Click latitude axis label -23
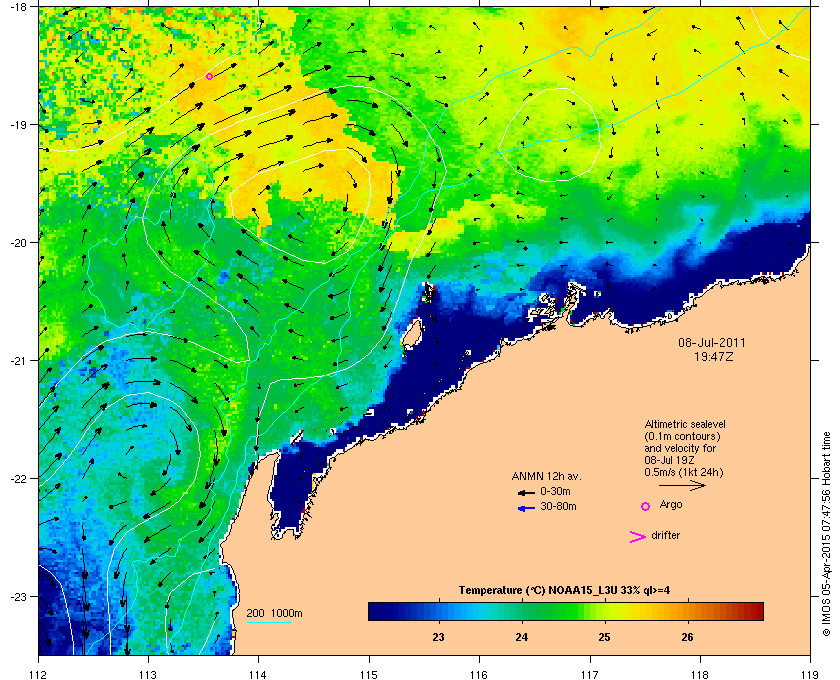The width and height of the screenshot is (840, 680). (x=18, y=596)
